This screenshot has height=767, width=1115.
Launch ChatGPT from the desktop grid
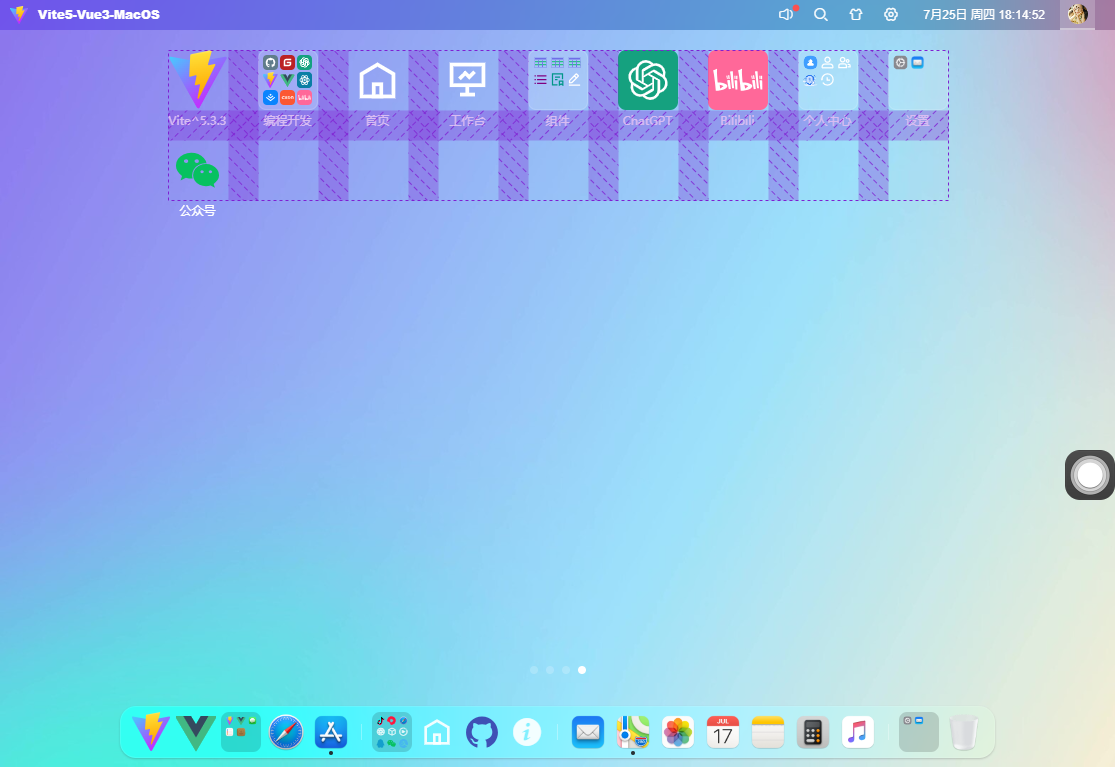[648, 80]
